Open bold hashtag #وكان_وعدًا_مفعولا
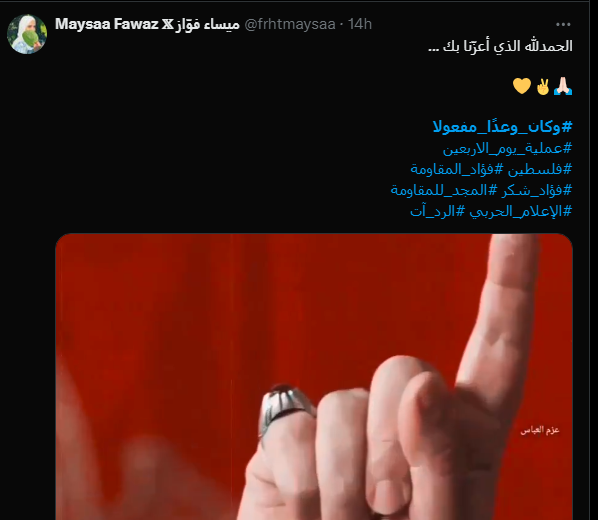This screenshot has width=598, height=520. pyautogui.click(x=502, y=127)
